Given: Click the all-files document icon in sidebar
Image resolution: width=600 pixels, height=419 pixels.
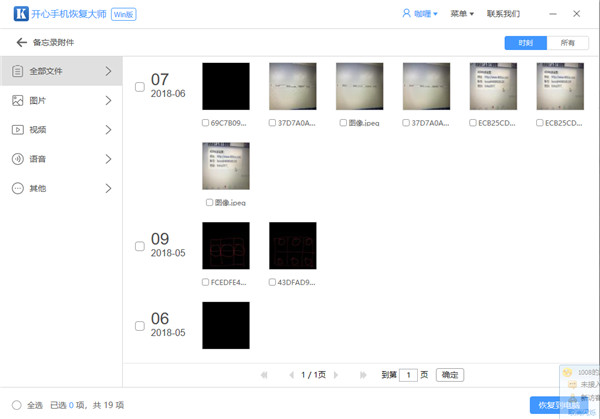Looking at the screenshot, I should (18, 71).
